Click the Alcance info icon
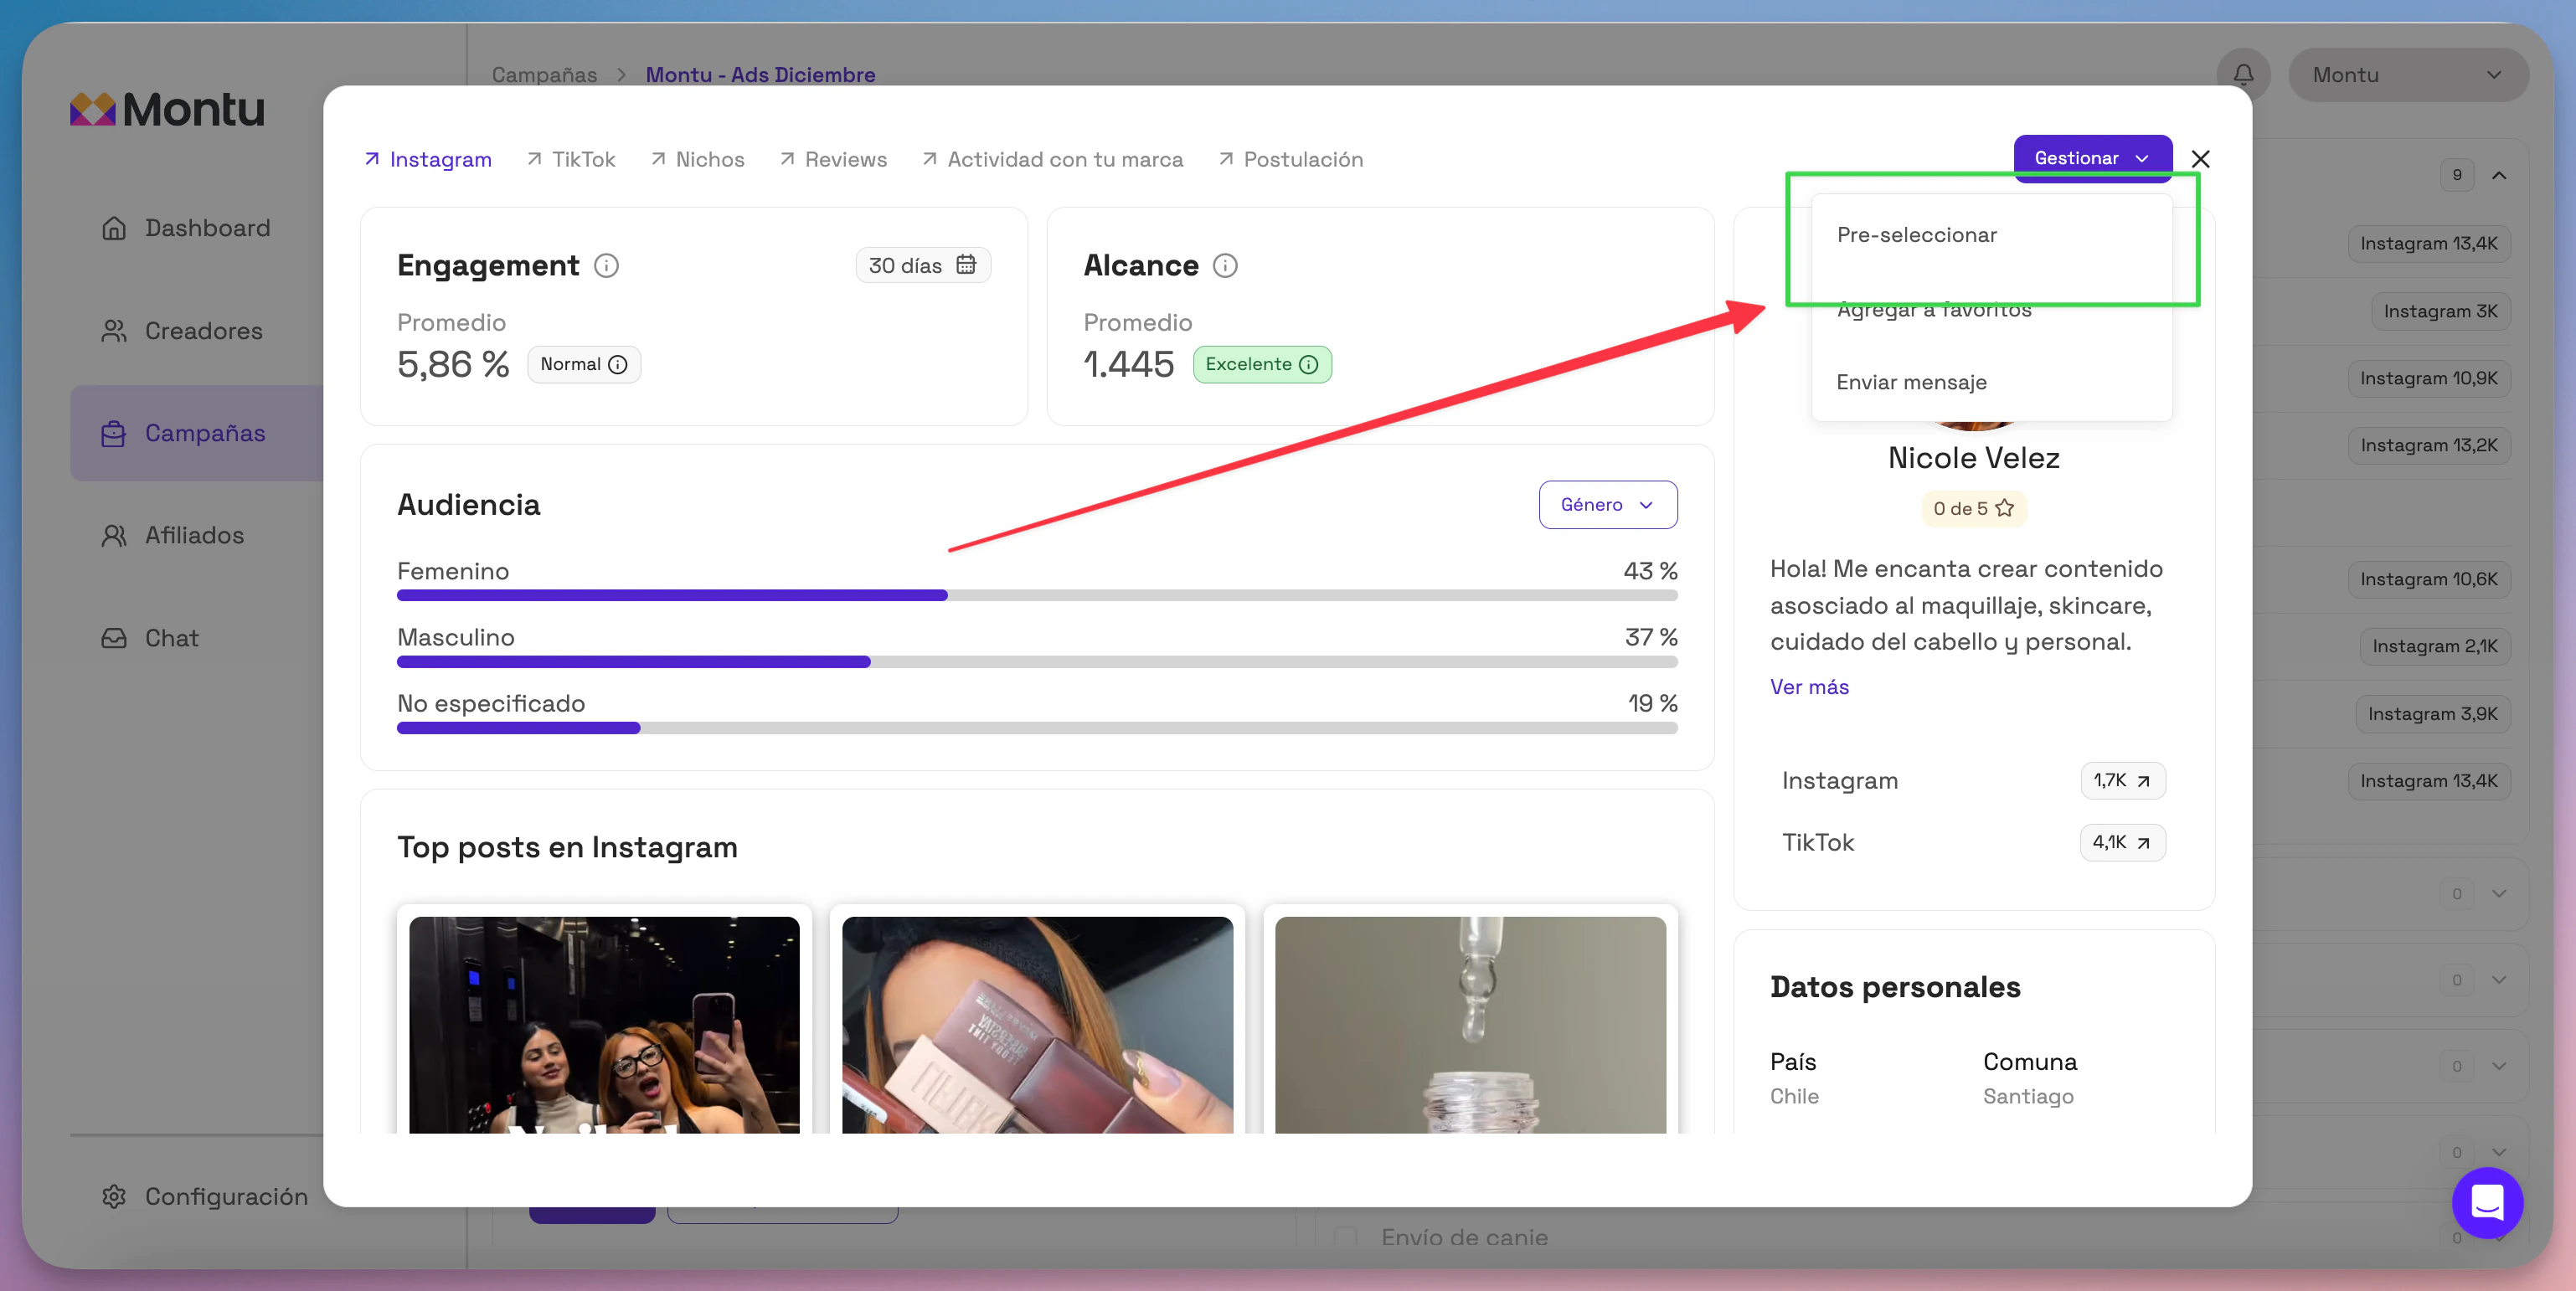Viewport: 2576px width, 1291px height. (x=1225, y=265)
